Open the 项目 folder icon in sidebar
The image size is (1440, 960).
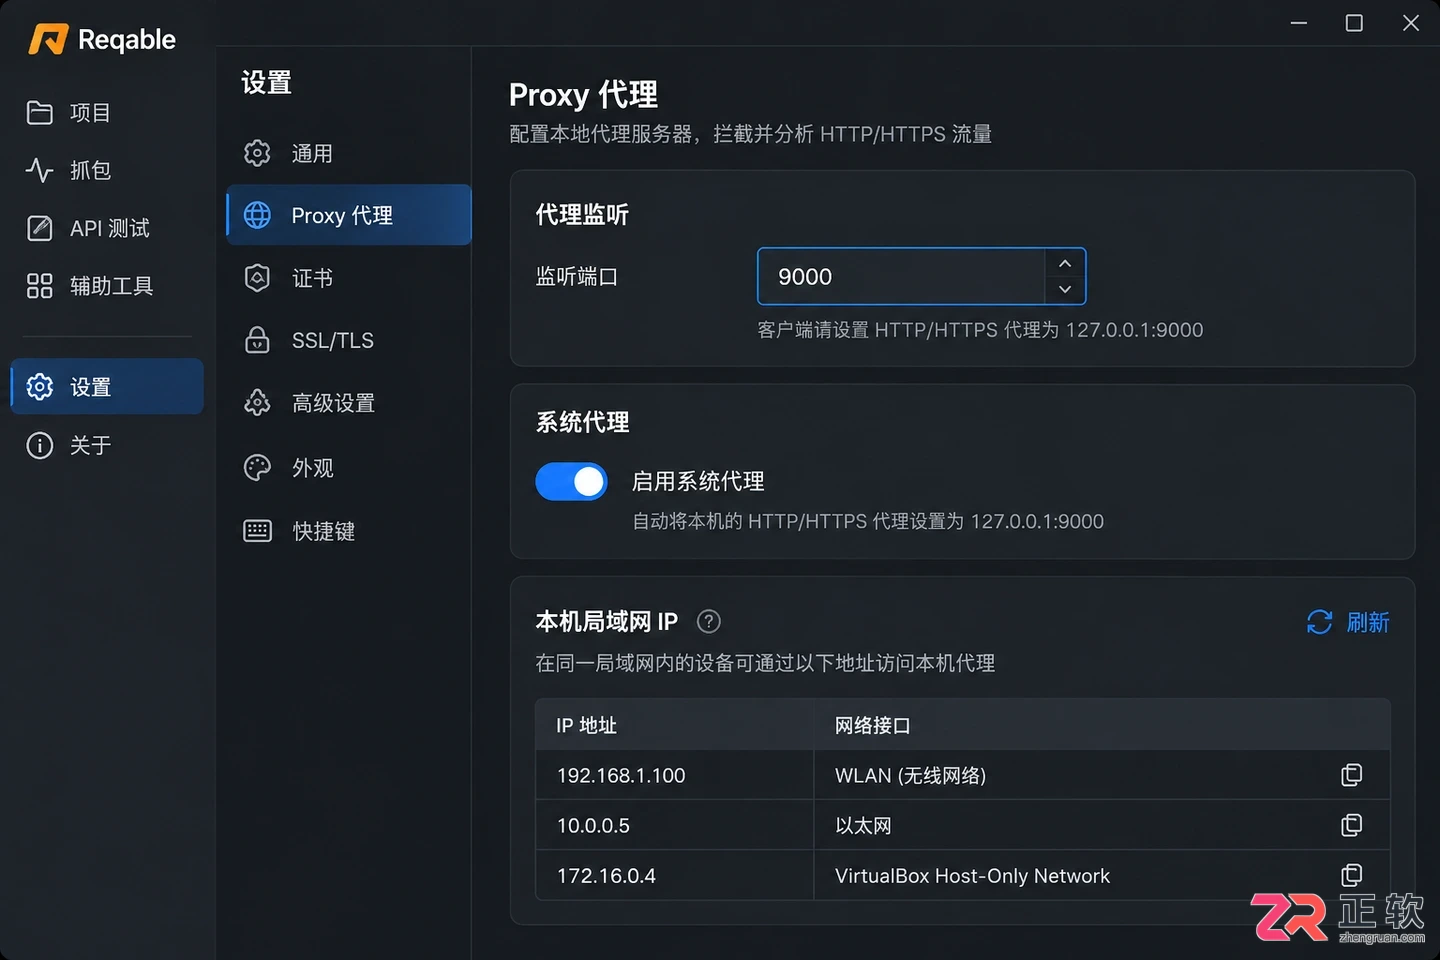coord(40,113)
